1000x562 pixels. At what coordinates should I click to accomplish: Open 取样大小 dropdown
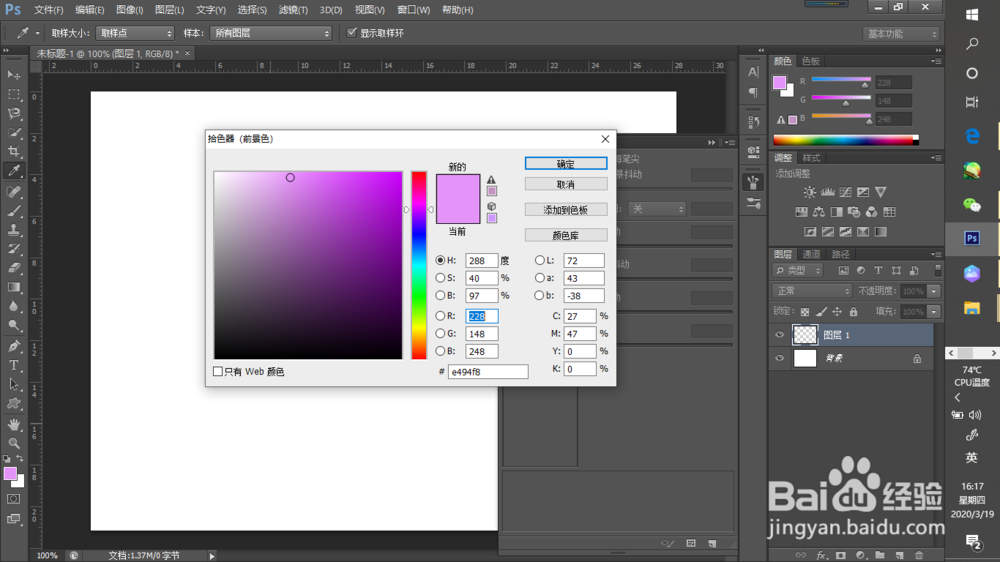tap(135, 33)
